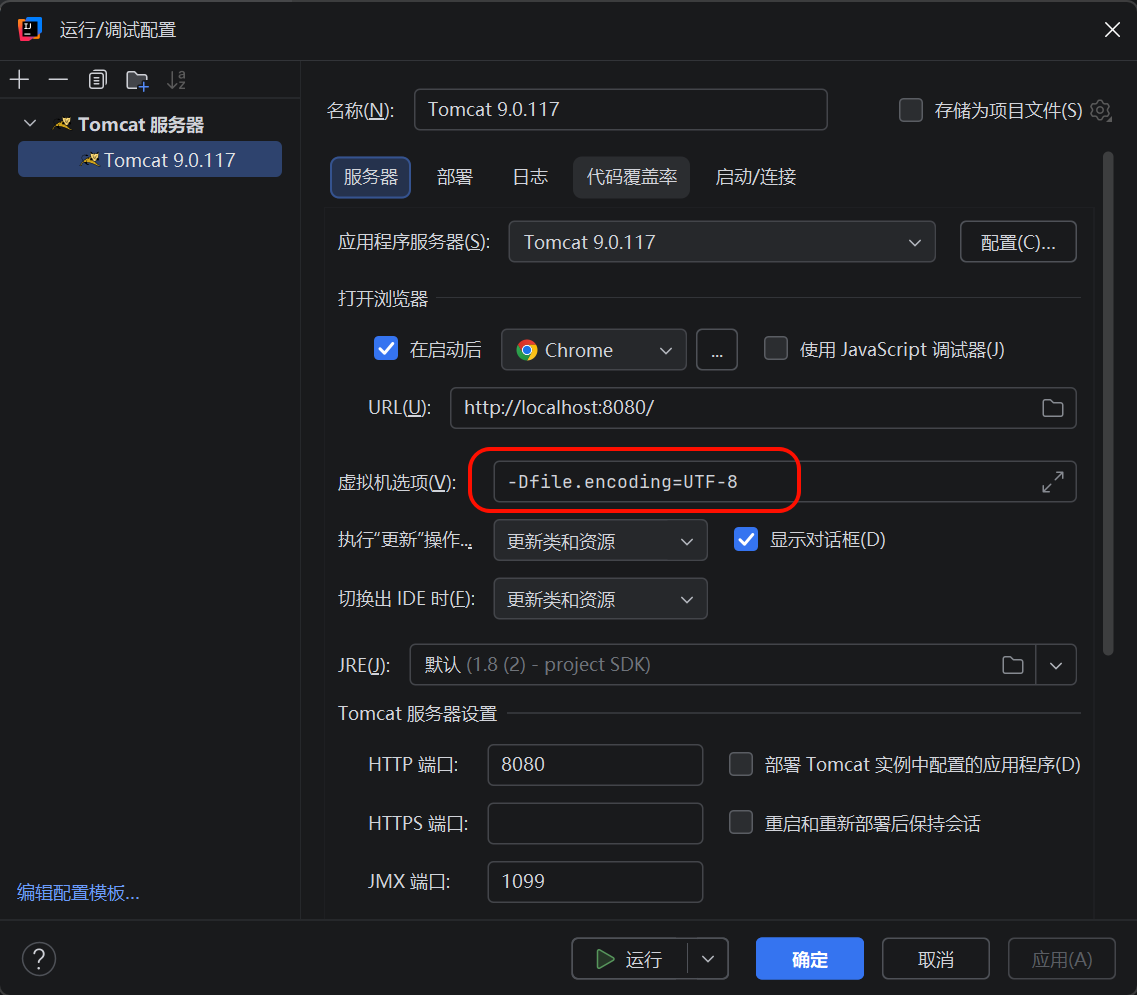Enable 部署 Tomcat 实例中配置的应用程序
1137x995 pixels.
pyautogui.click(x=740, y=764)
